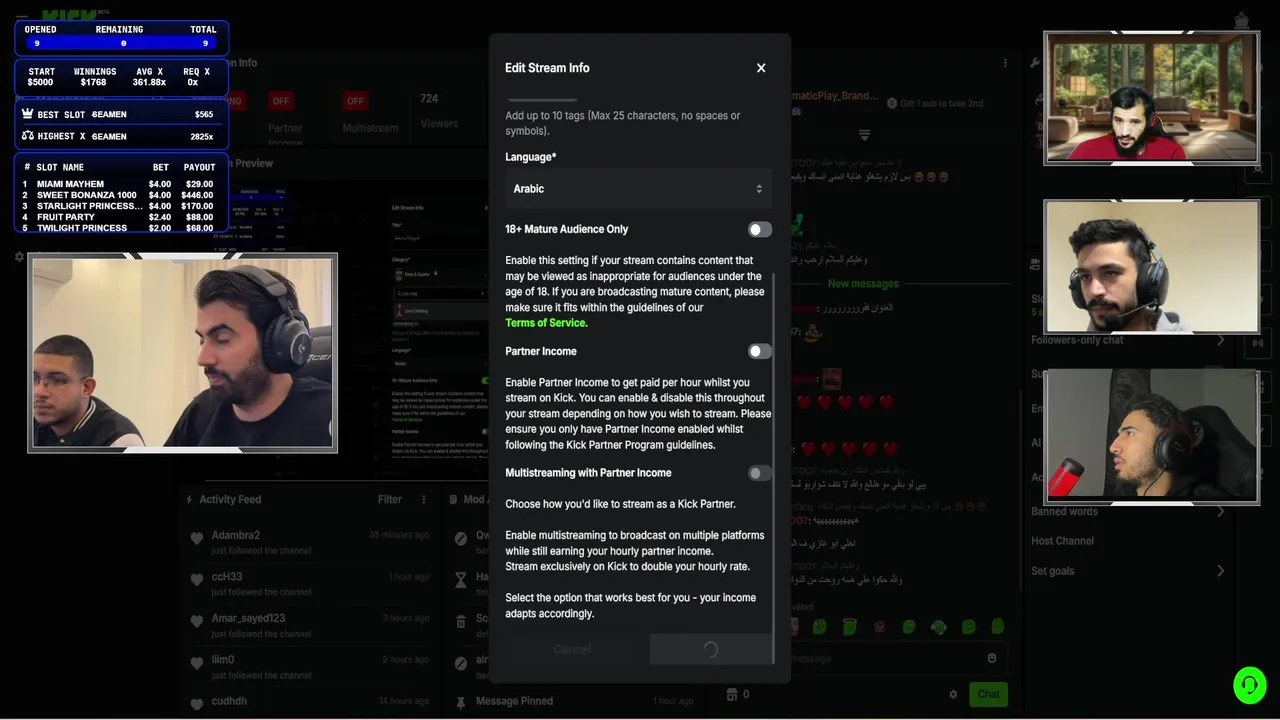Toggle 18+ Mature Audience Only switch
This screenshot has height=720, width=1280.
[x=760, y=229]
